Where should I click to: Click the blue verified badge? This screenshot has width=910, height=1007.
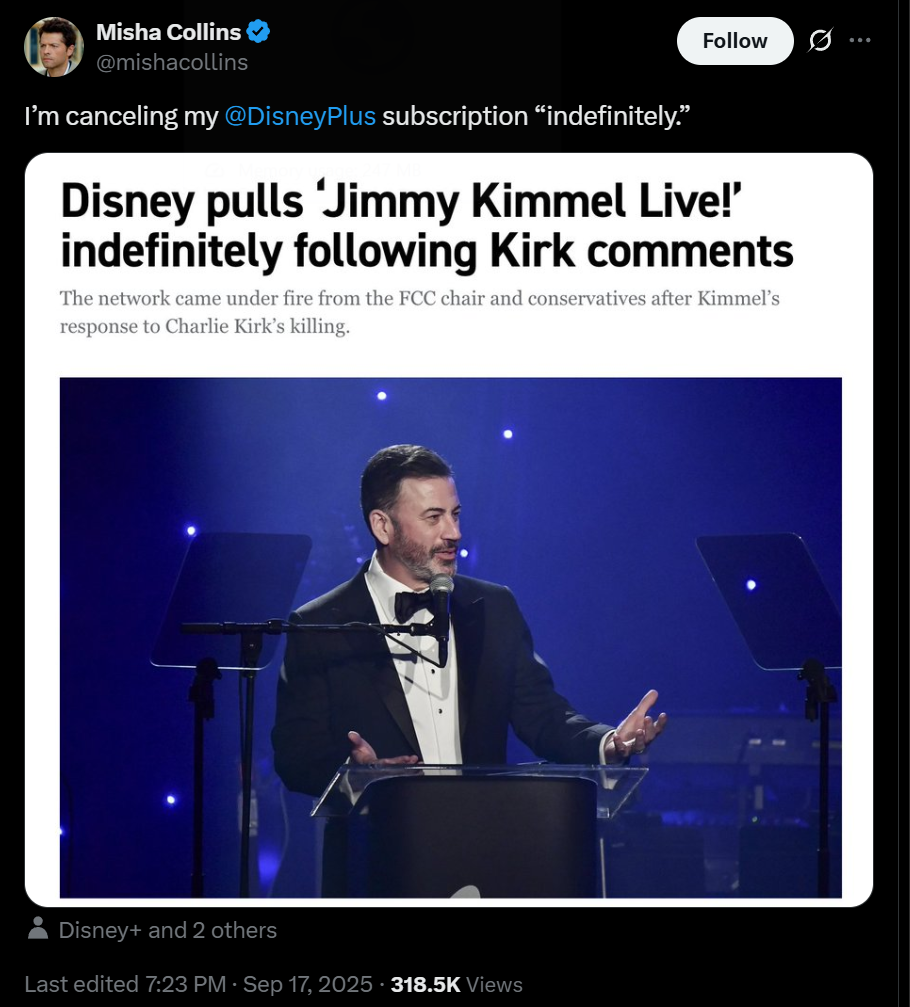pos(258,31)
